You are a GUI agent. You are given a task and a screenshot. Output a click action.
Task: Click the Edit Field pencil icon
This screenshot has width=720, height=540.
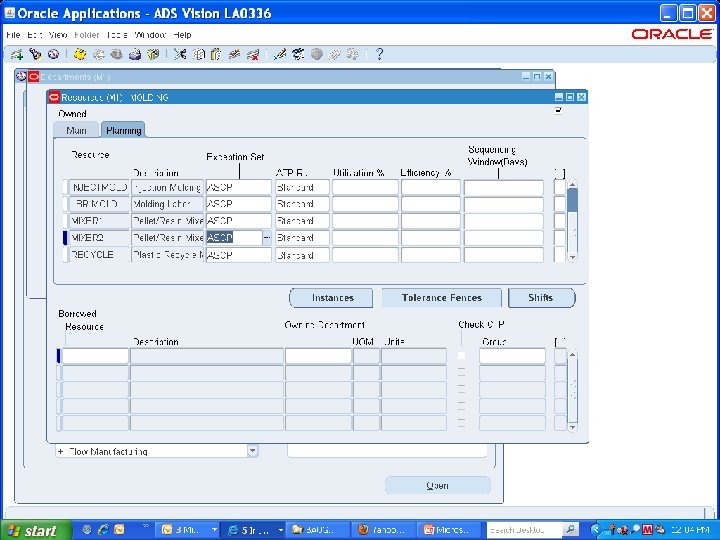280,55
